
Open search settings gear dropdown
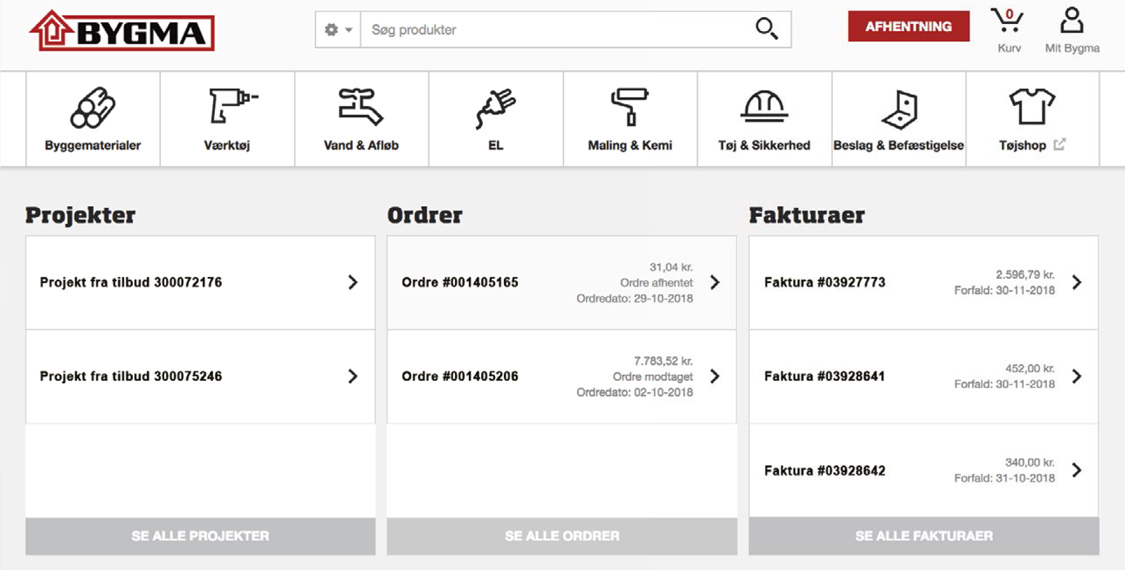click(x=338, y=30)
